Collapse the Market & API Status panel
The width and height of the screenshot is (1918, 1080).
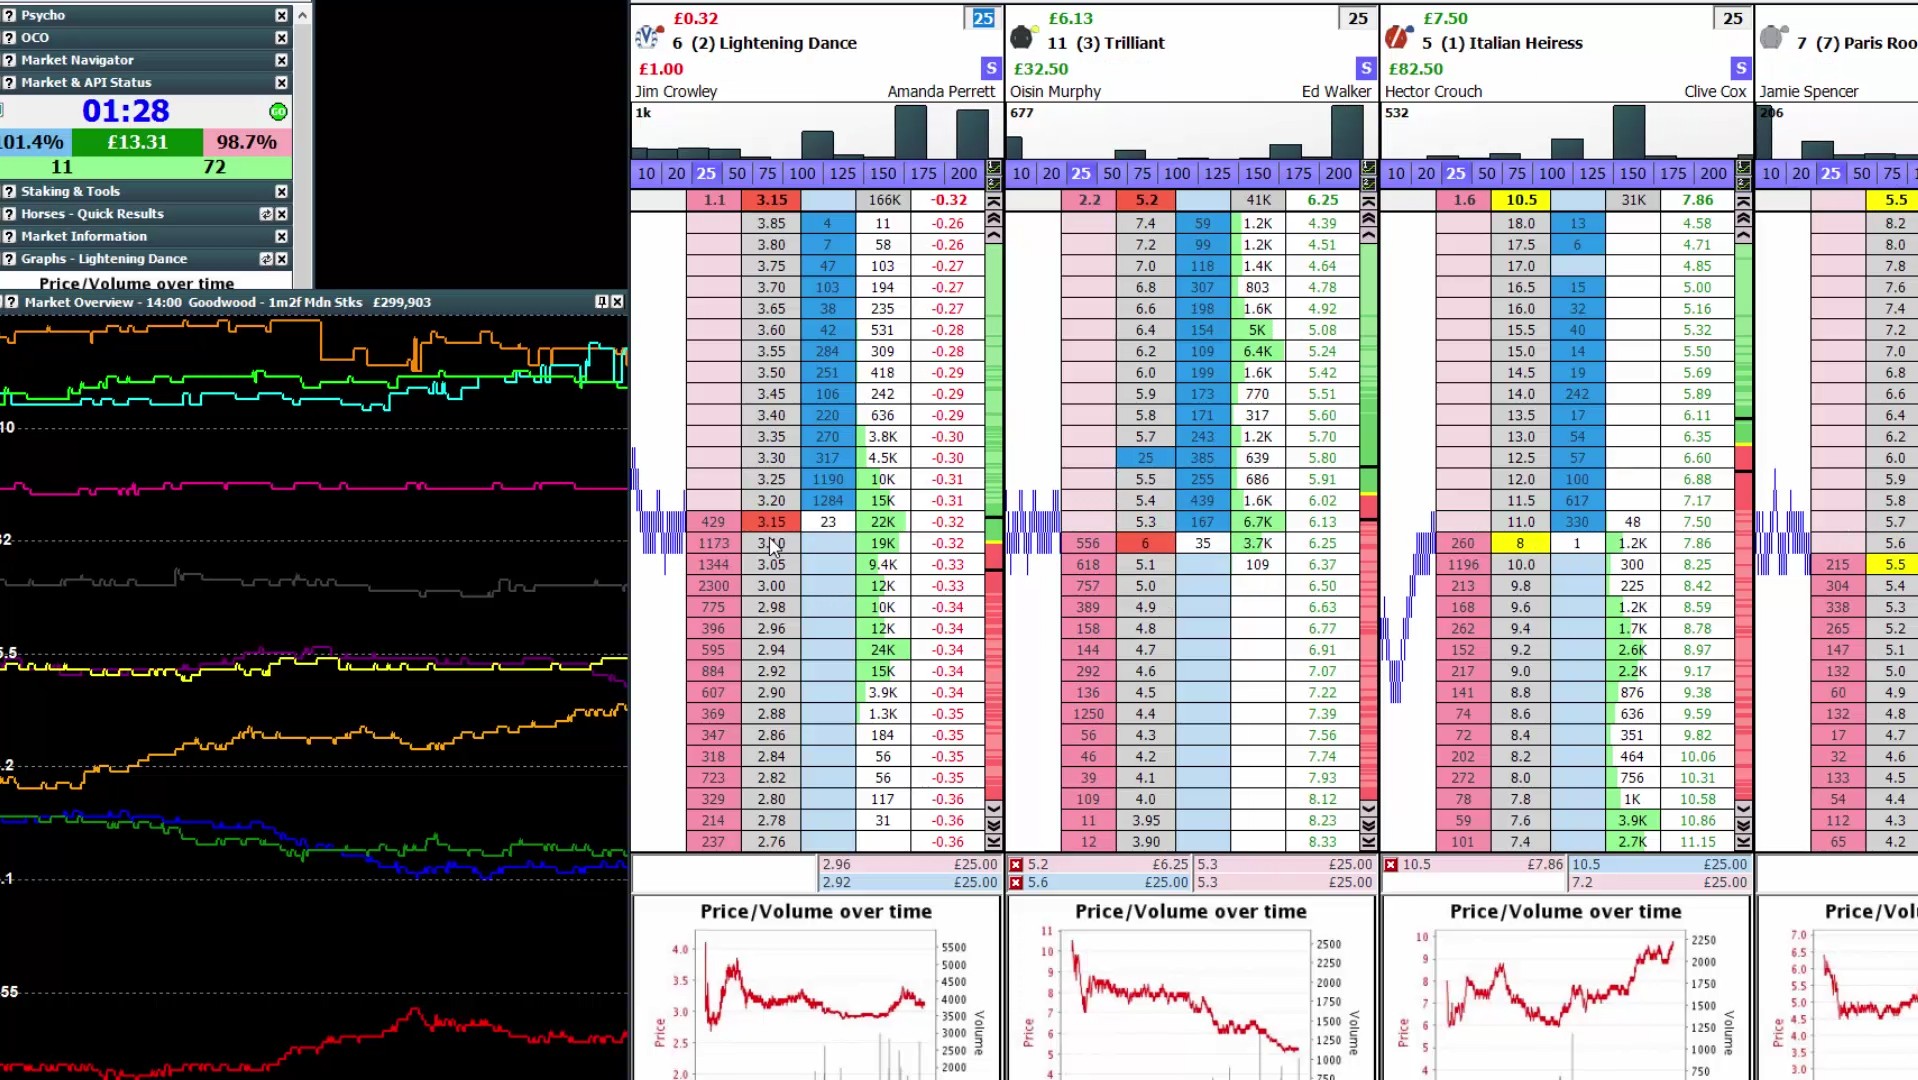coord(146,83)
